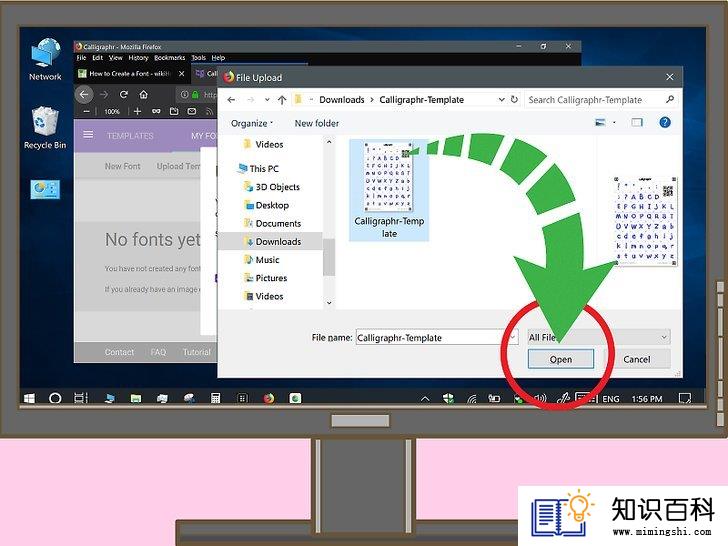Zoom out with minus icon in Firefox
The image size is (728, 546).
pos(86,111)
